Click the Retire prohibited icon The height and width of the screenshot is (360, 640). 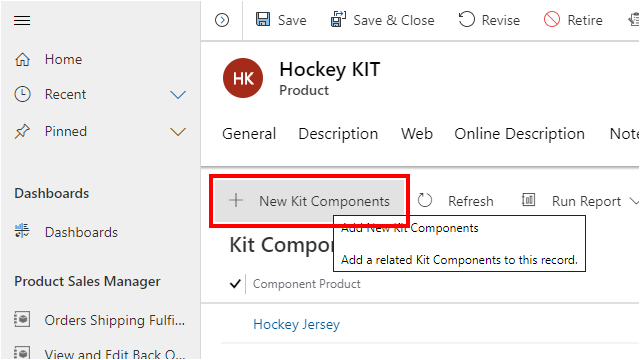click(x=552, y=19)
